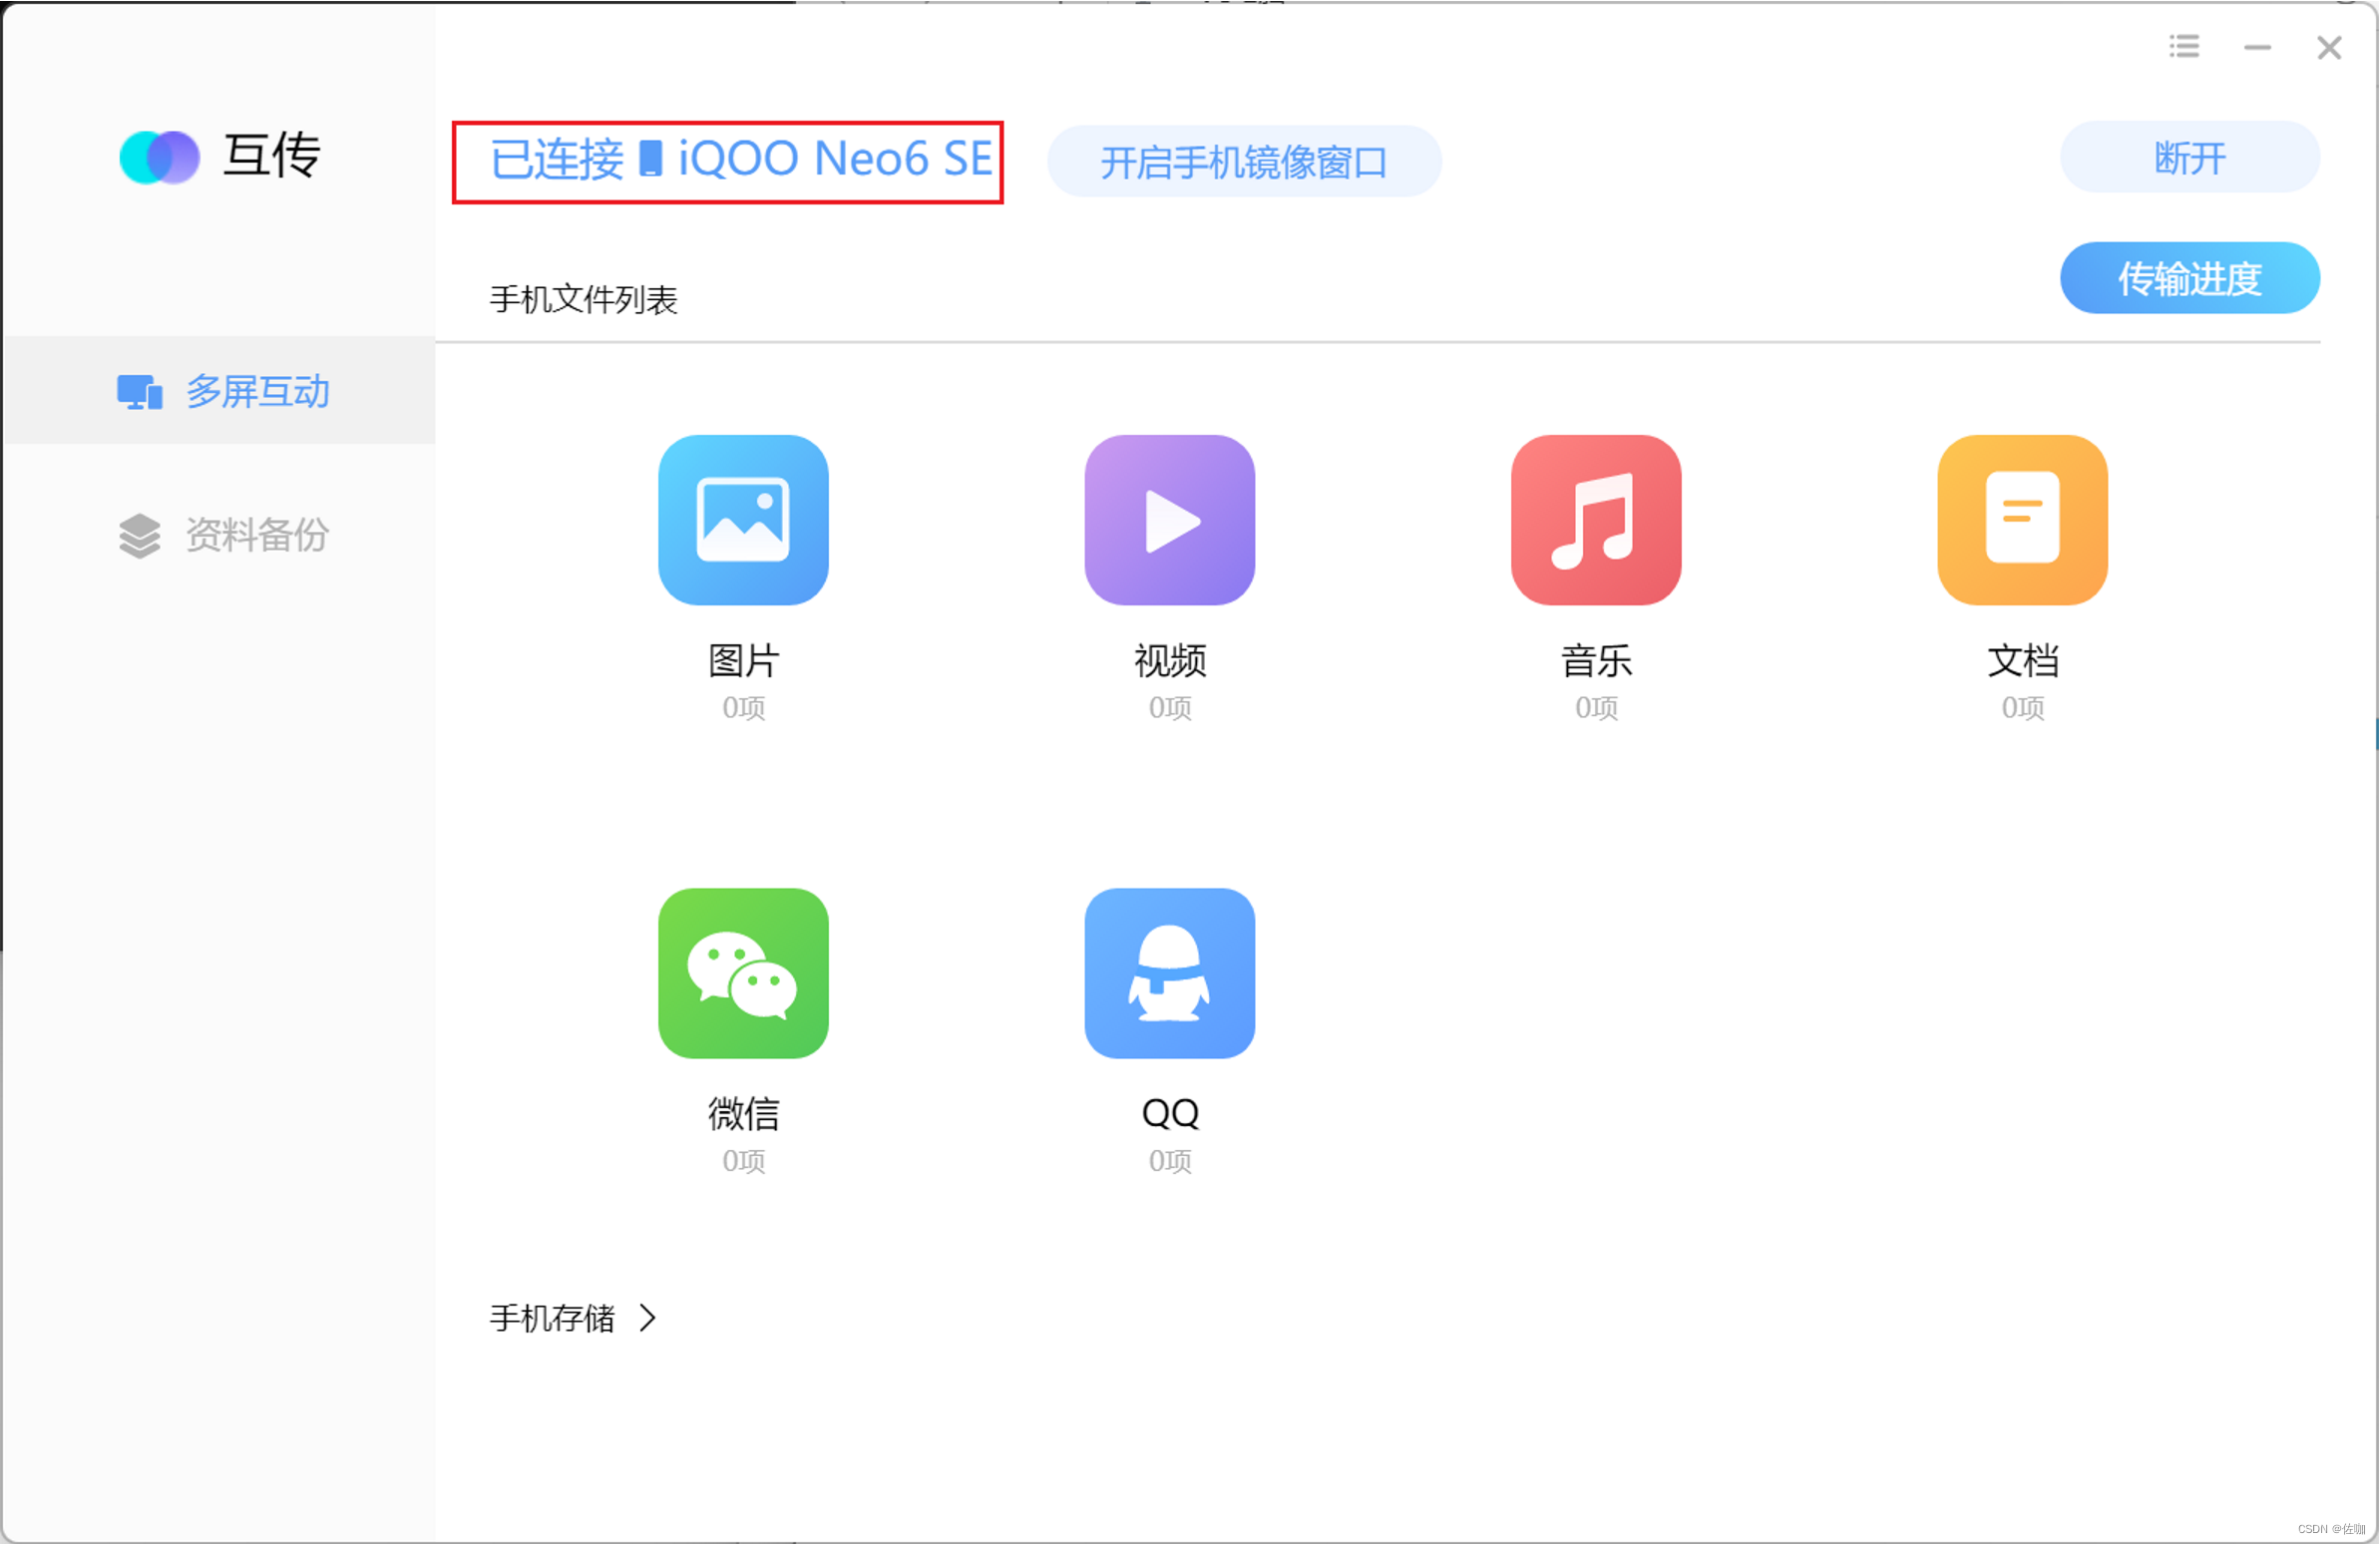Open the hamburger menu icon in title bar
The height and width of the screenshot is (1544, 2380).
[x=2185, y=46]
